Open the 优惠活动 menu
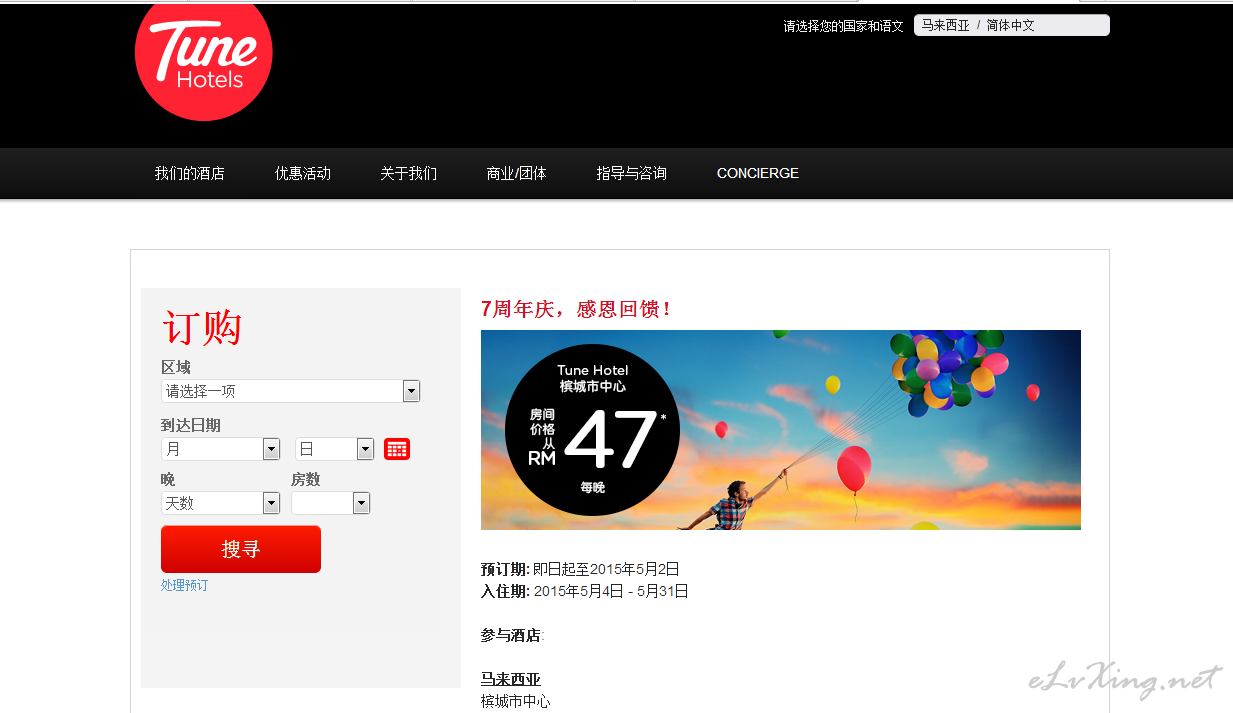The image size is (1233, 713). pyautogui.click(x=303, y=173)
